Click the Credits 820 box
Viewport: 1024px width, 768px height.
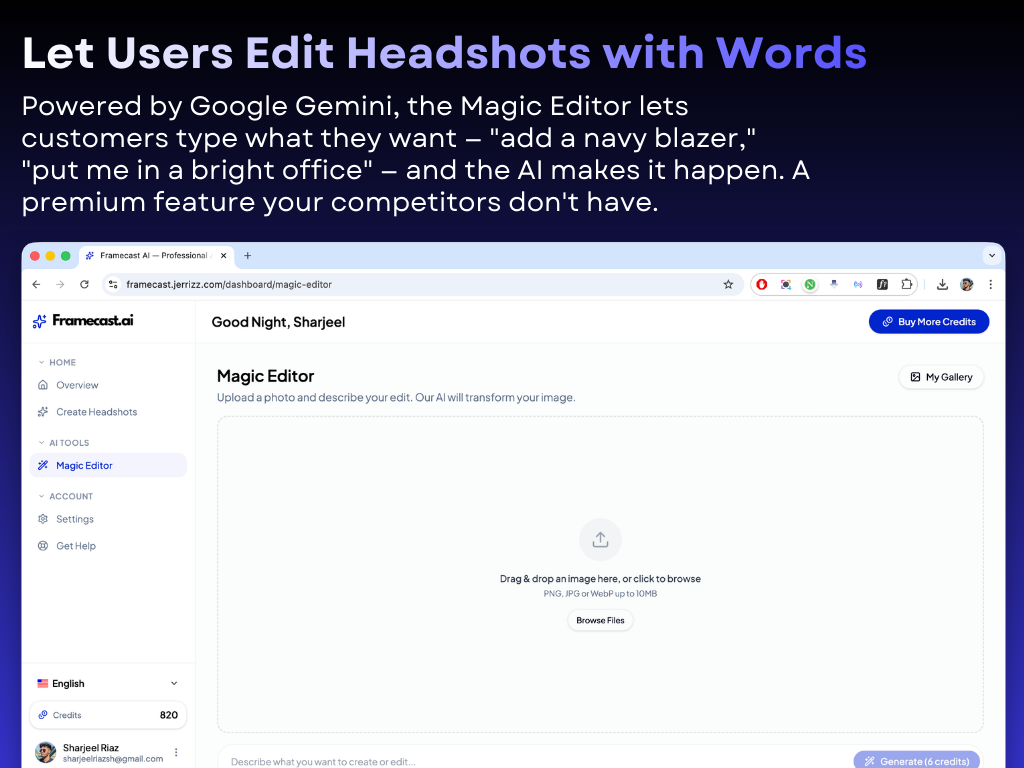coord(108,715)
